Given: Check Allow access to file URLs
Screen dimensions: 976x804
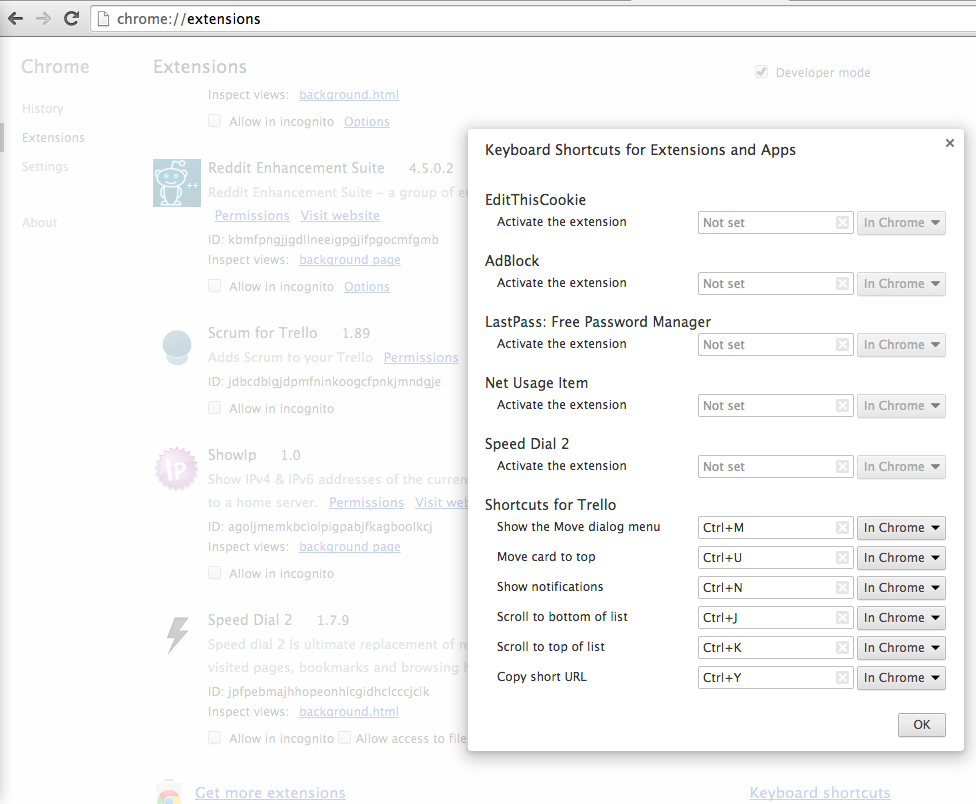Looking at the screenshot, I should [344, 738].
